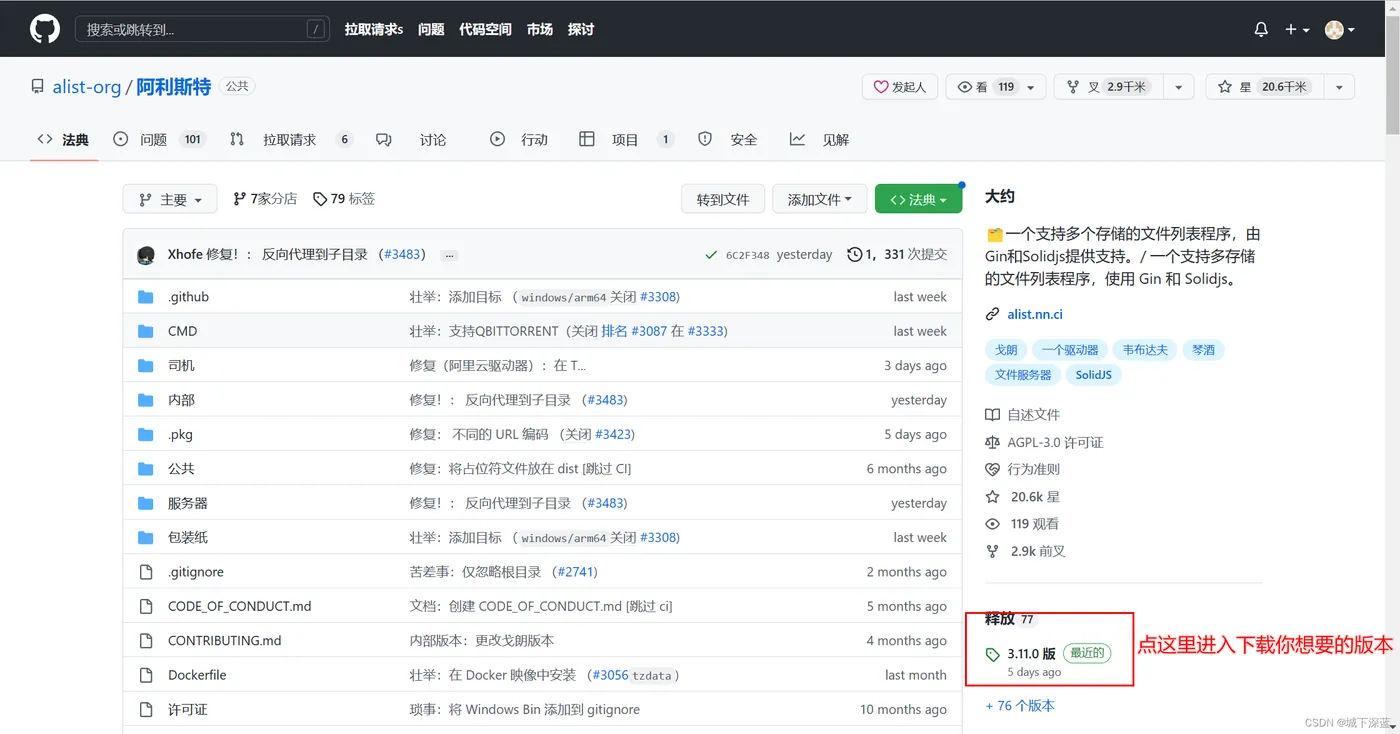Select the 戈朗 topic tag
Image resolution: width=1400 pixels, height=734 pixels.
pyautogui.click(x=1006, y=350)
